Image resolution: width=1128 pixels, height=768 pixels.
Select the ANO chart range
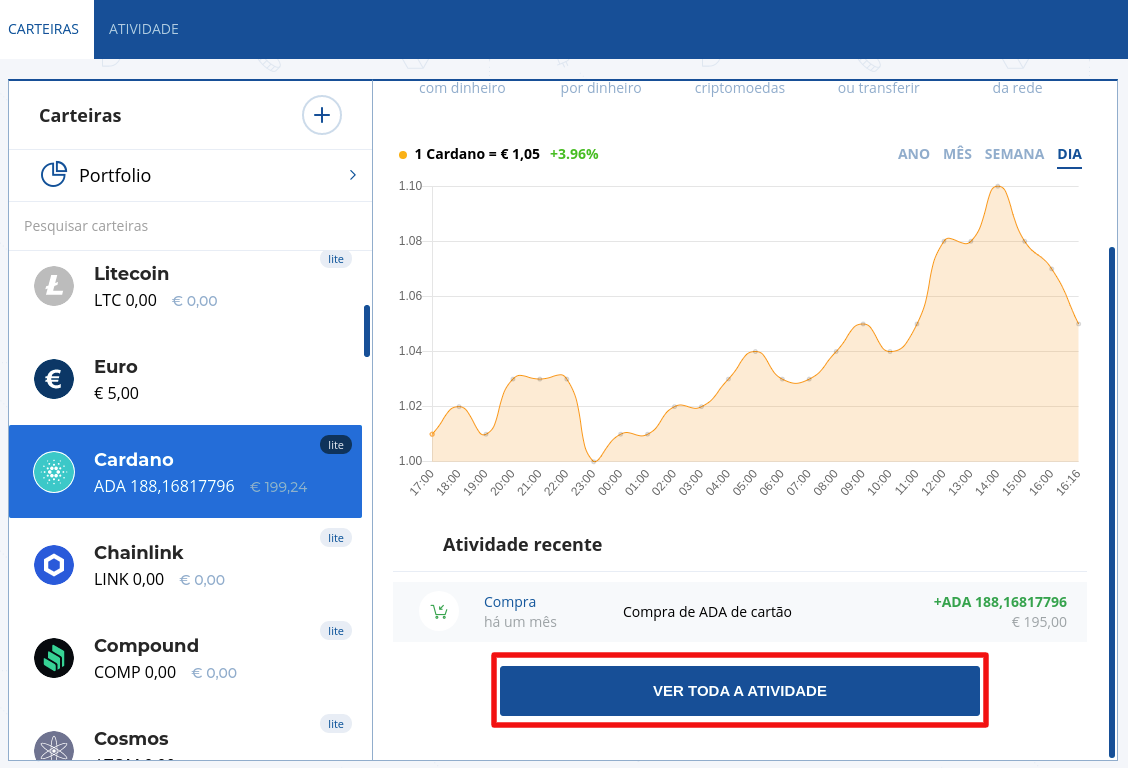point(914,154)
